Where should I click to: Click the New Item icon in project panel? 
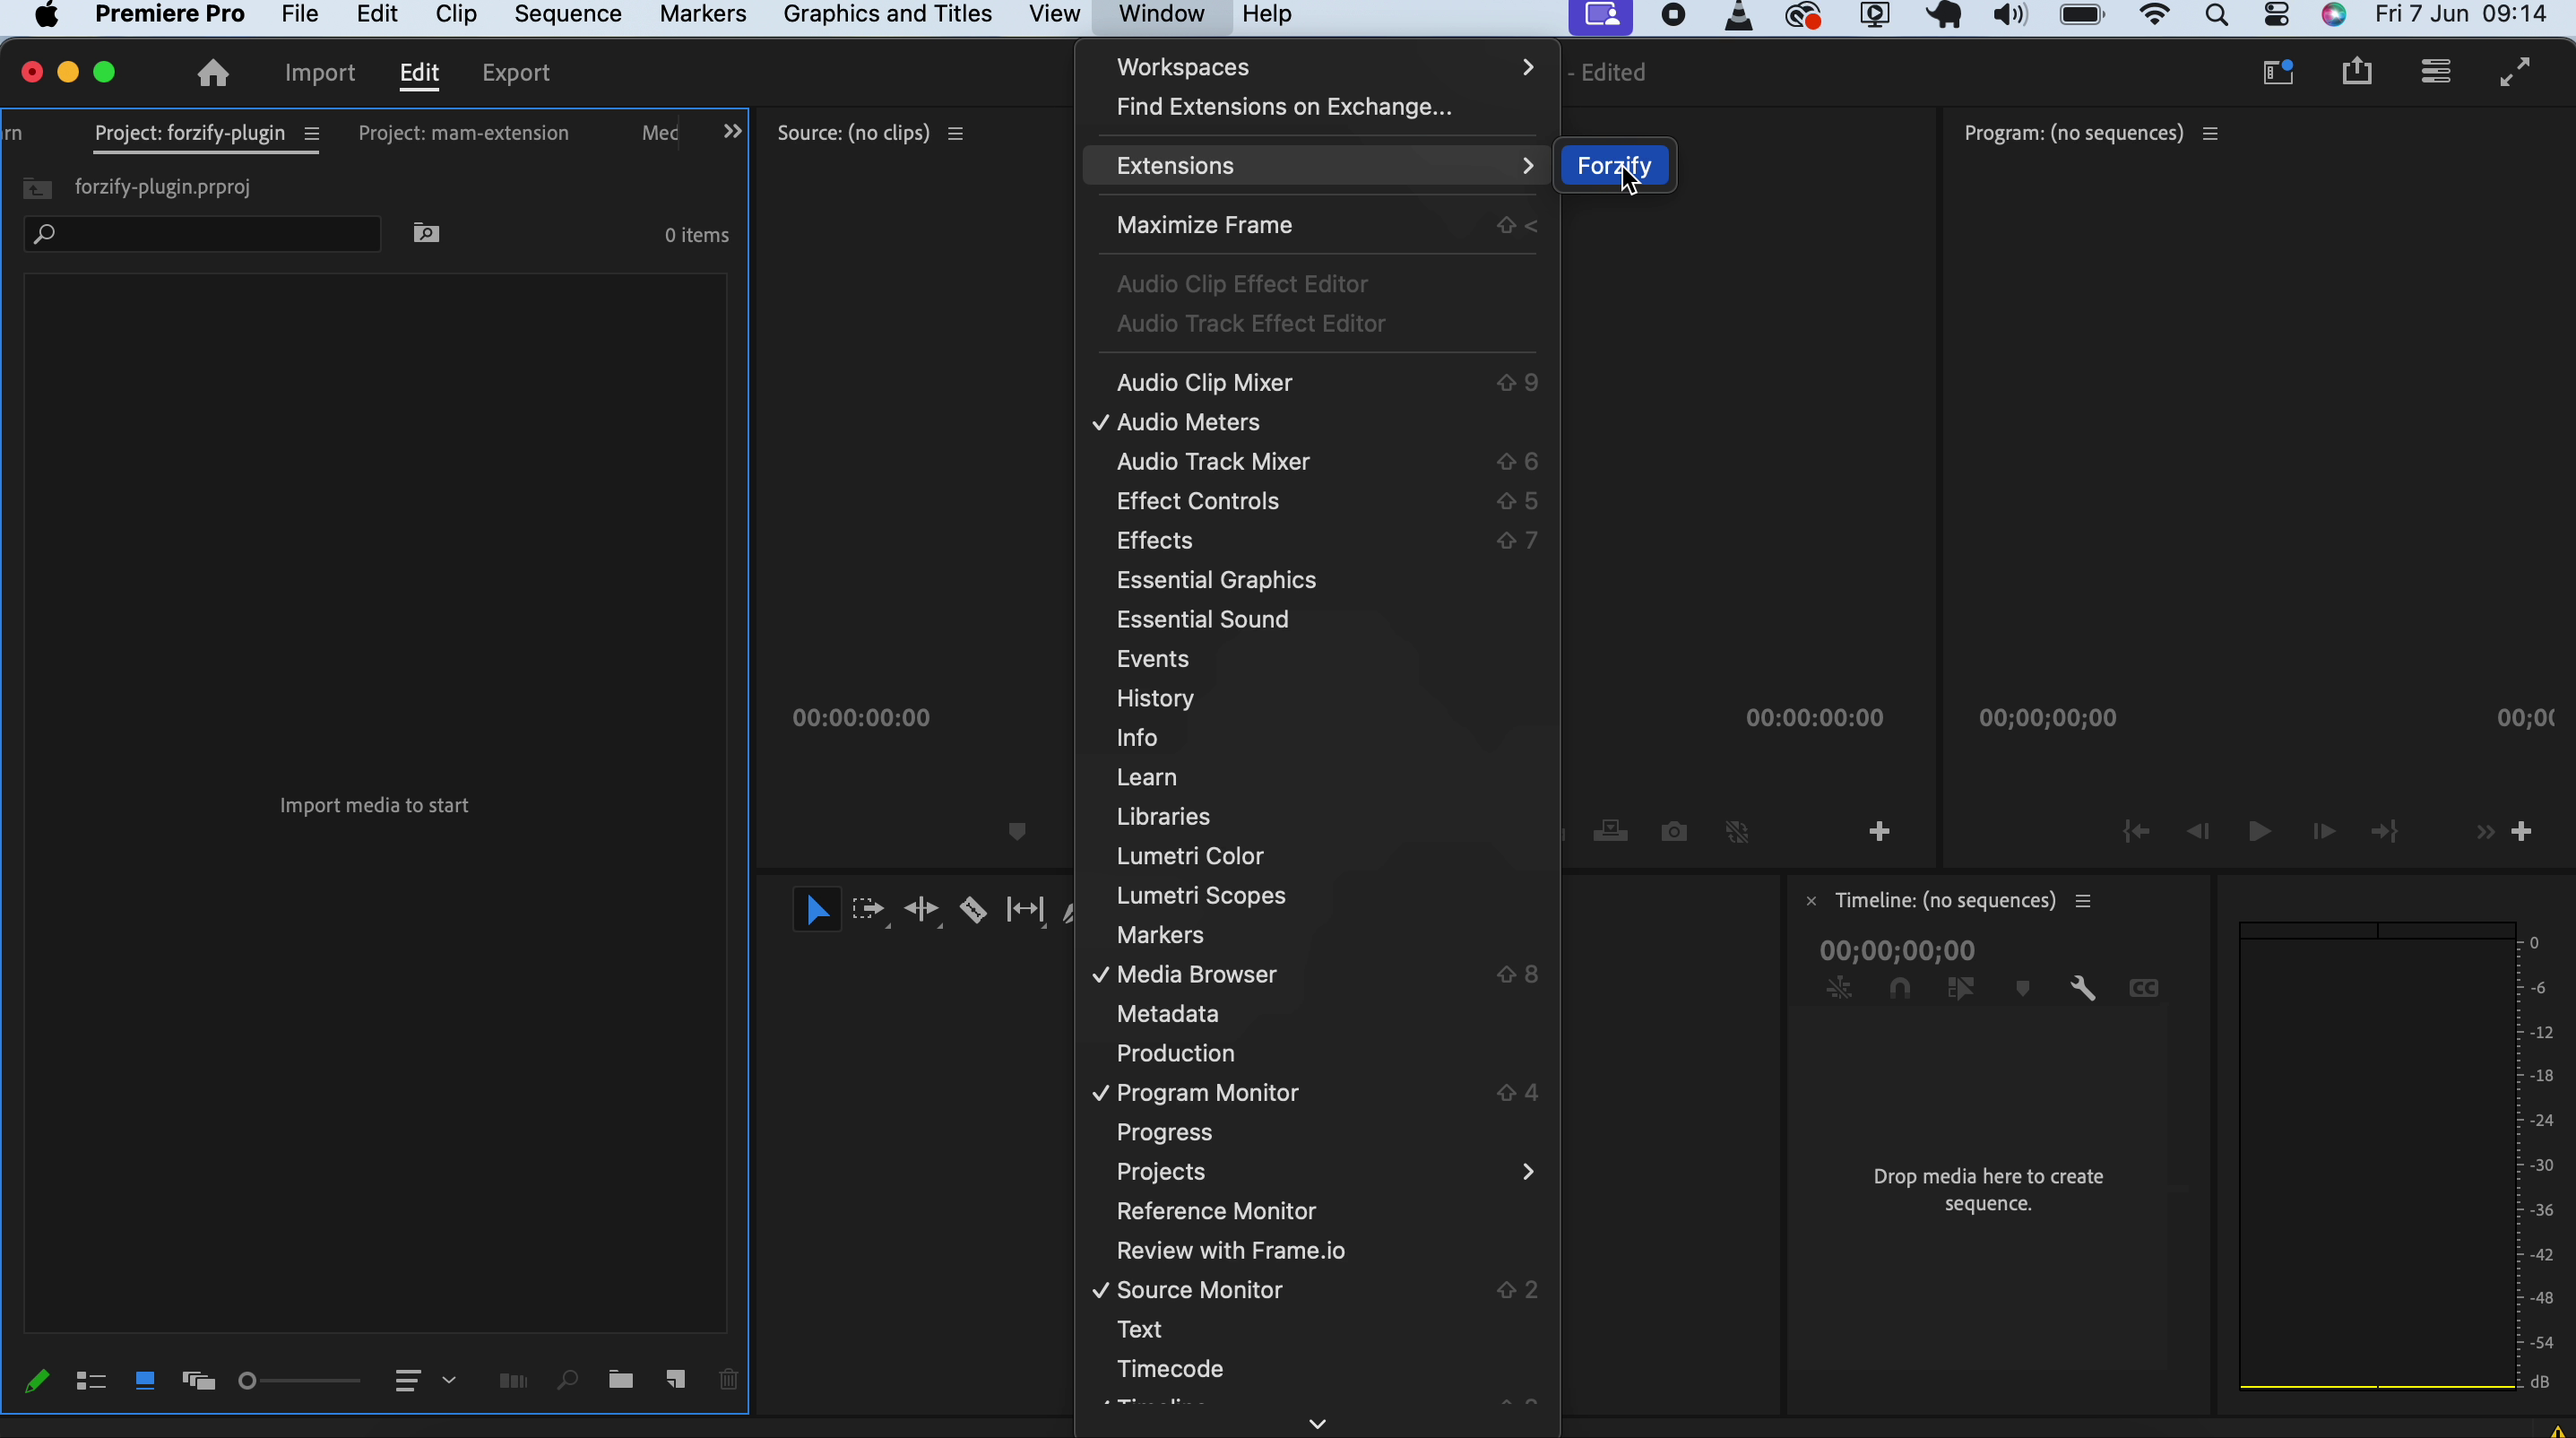pos(676,1380)
